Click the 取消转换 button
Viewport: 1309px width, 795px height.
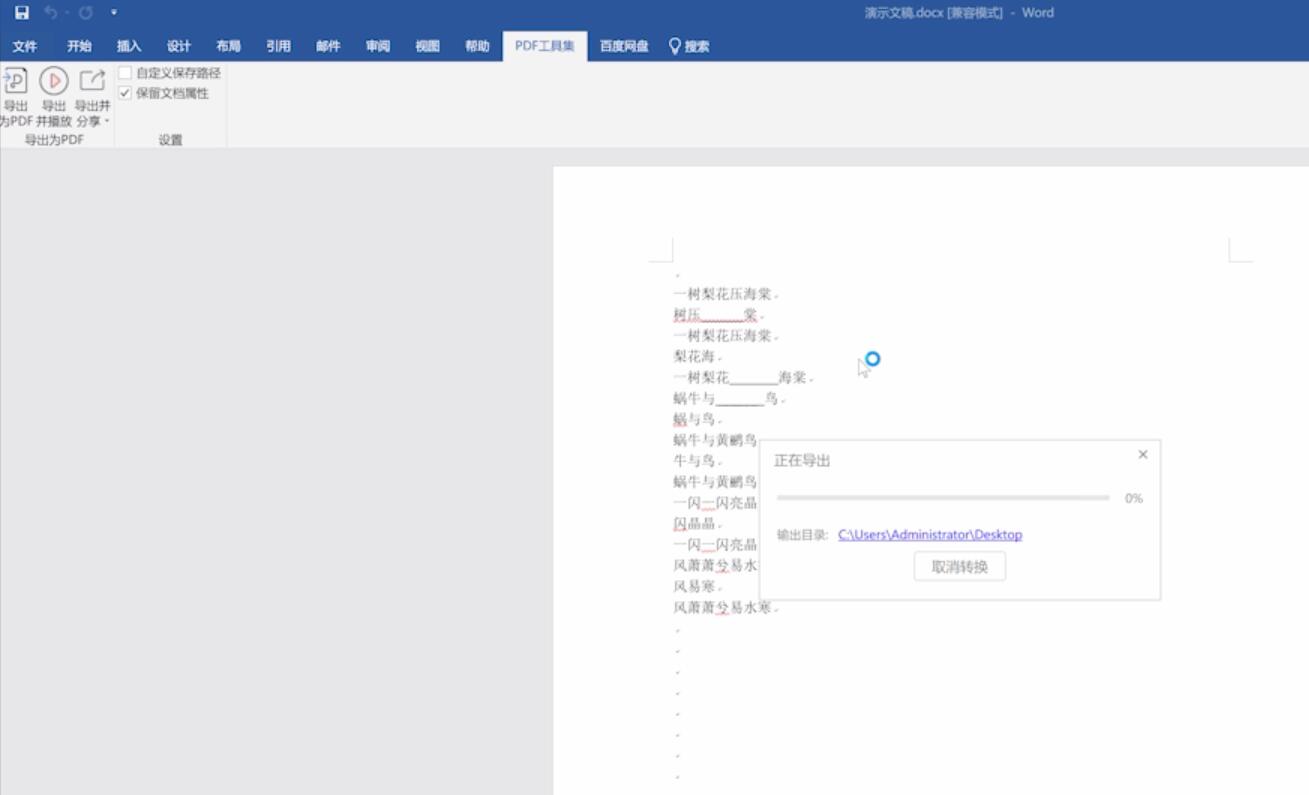pyautogui.click(x=960, y=567)
